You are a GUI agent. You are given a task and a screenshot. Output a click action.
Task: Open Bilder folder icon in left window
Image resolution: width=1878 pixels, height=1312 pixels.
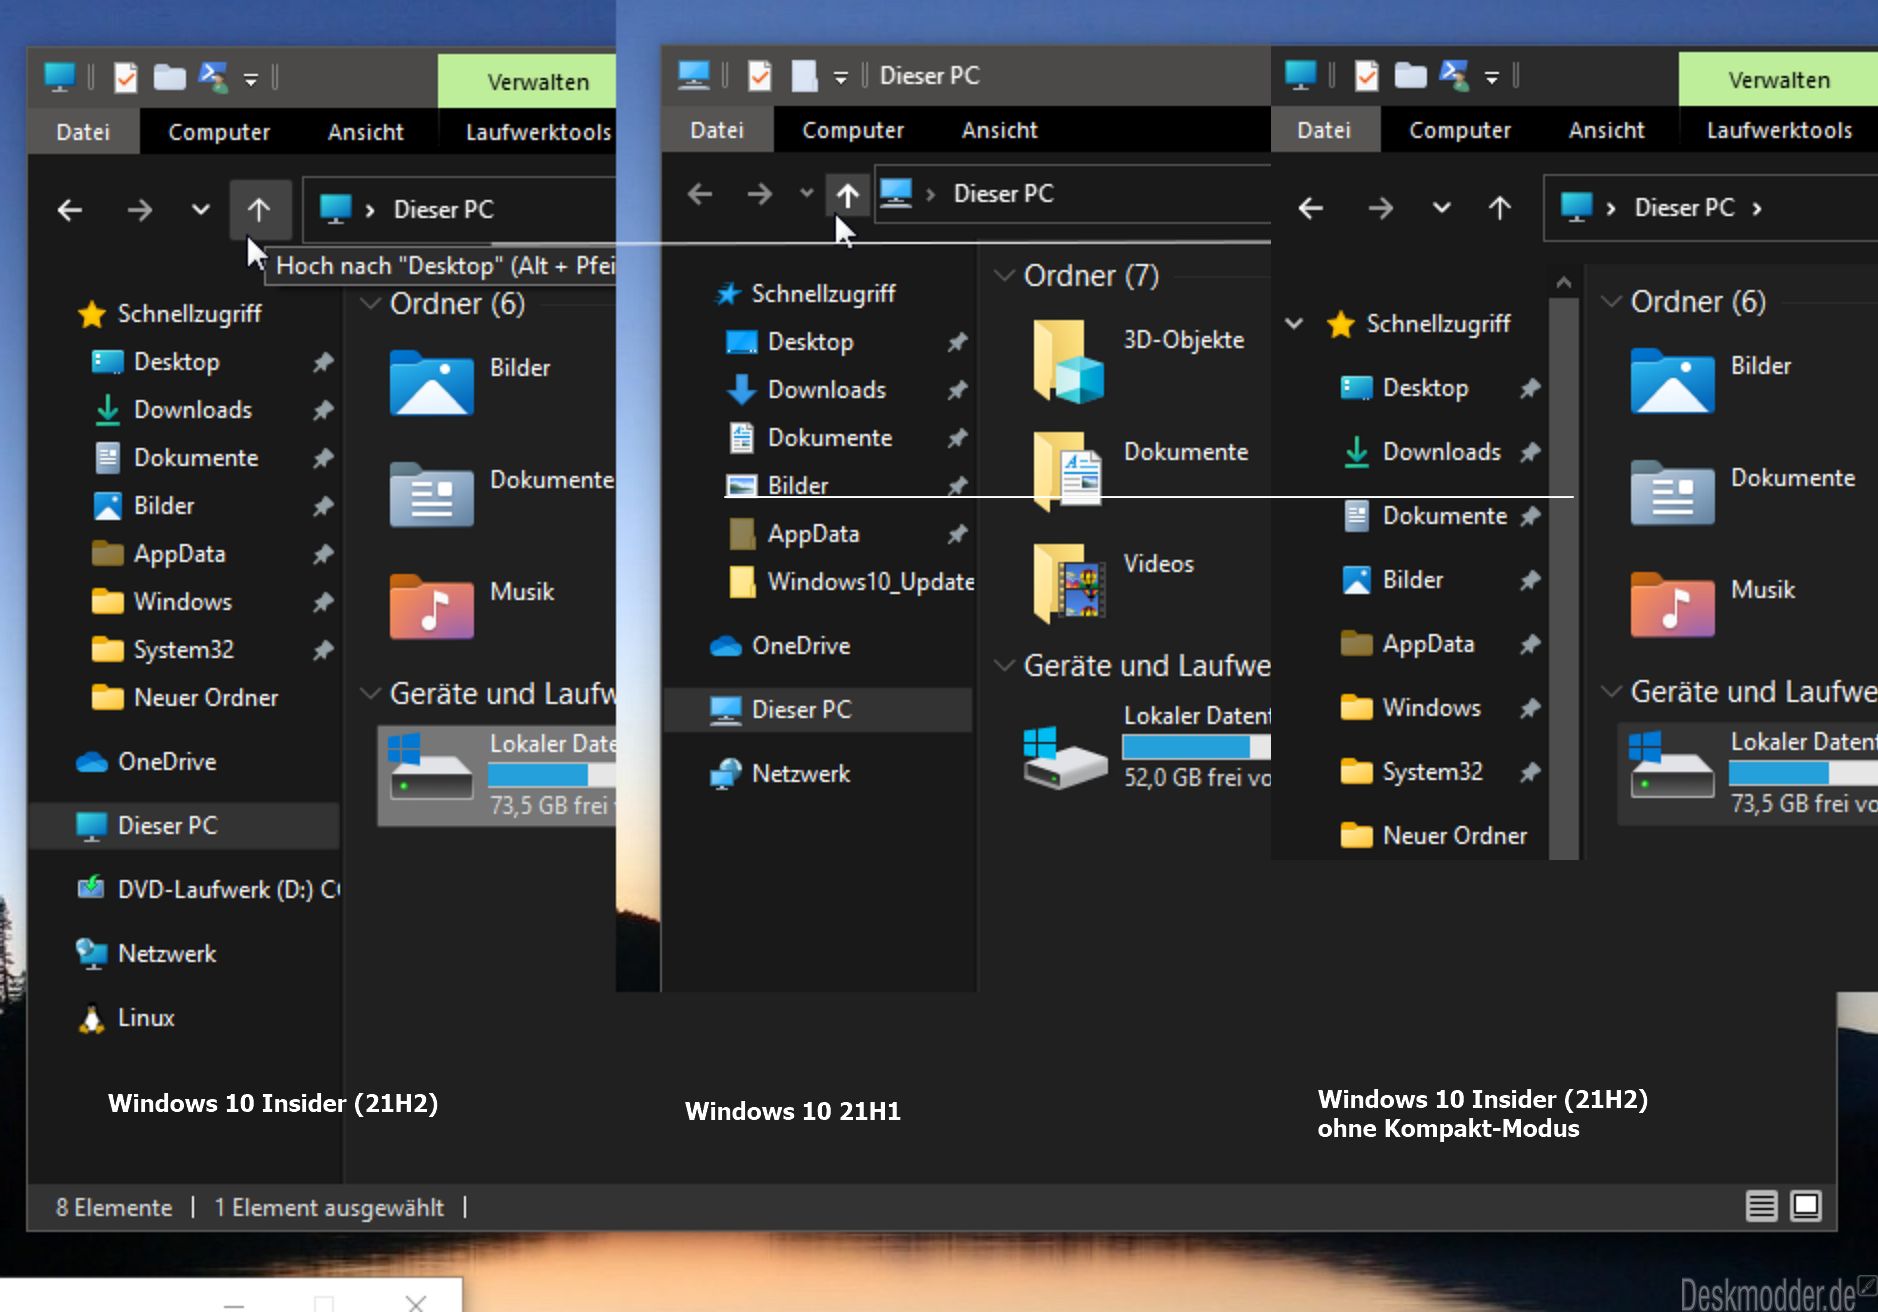(432, 383)
